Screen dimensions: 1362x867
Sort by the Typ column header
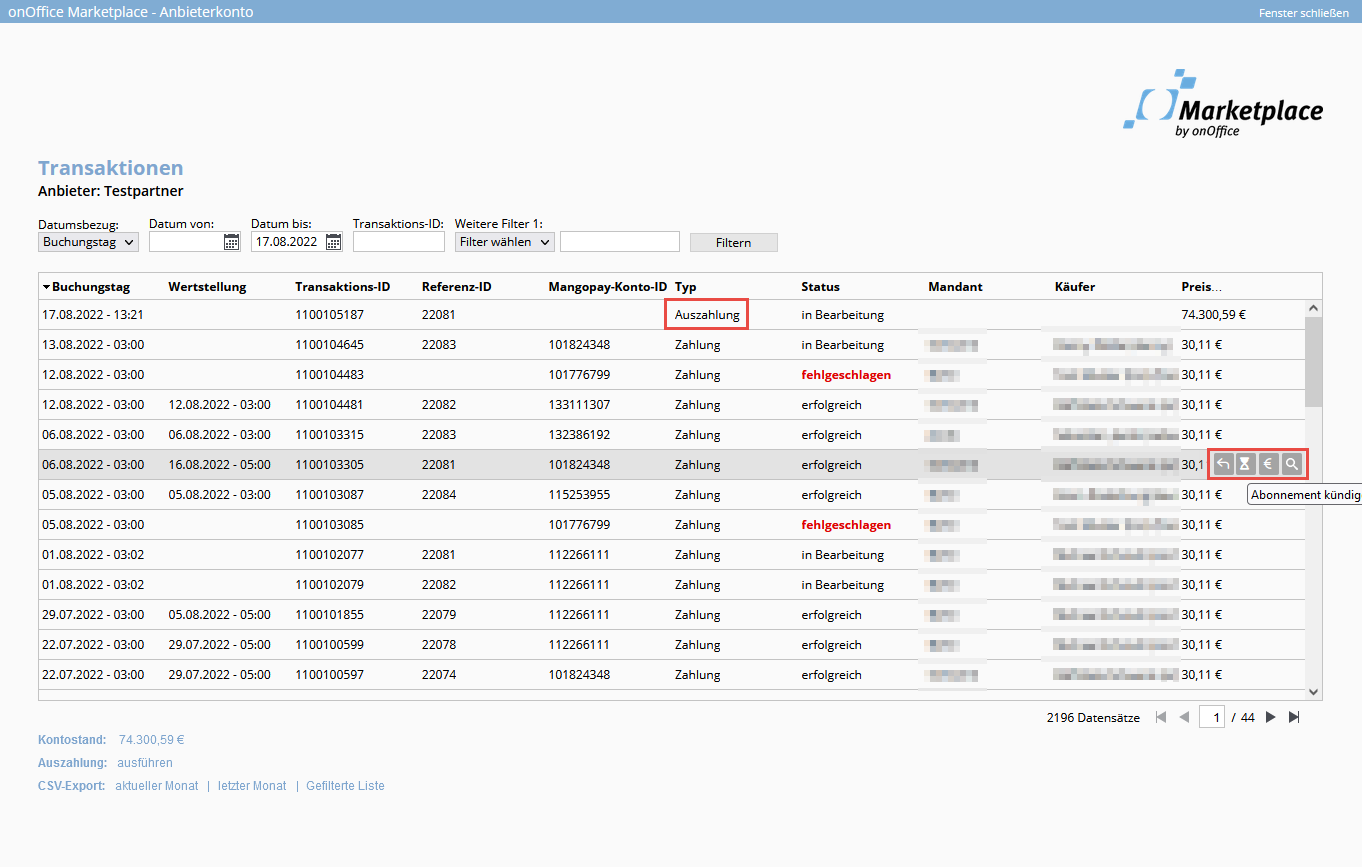[x=686, y=287]
